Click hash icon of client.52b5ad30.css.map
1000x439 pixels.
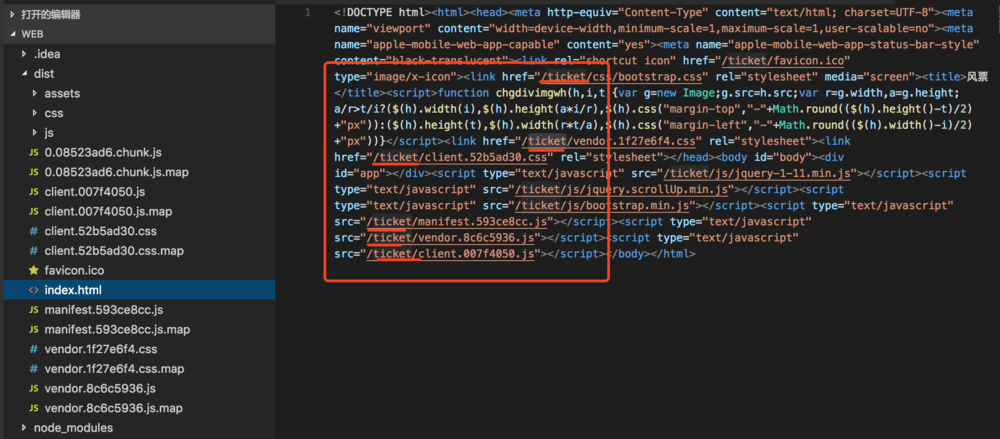click(34, 251)
